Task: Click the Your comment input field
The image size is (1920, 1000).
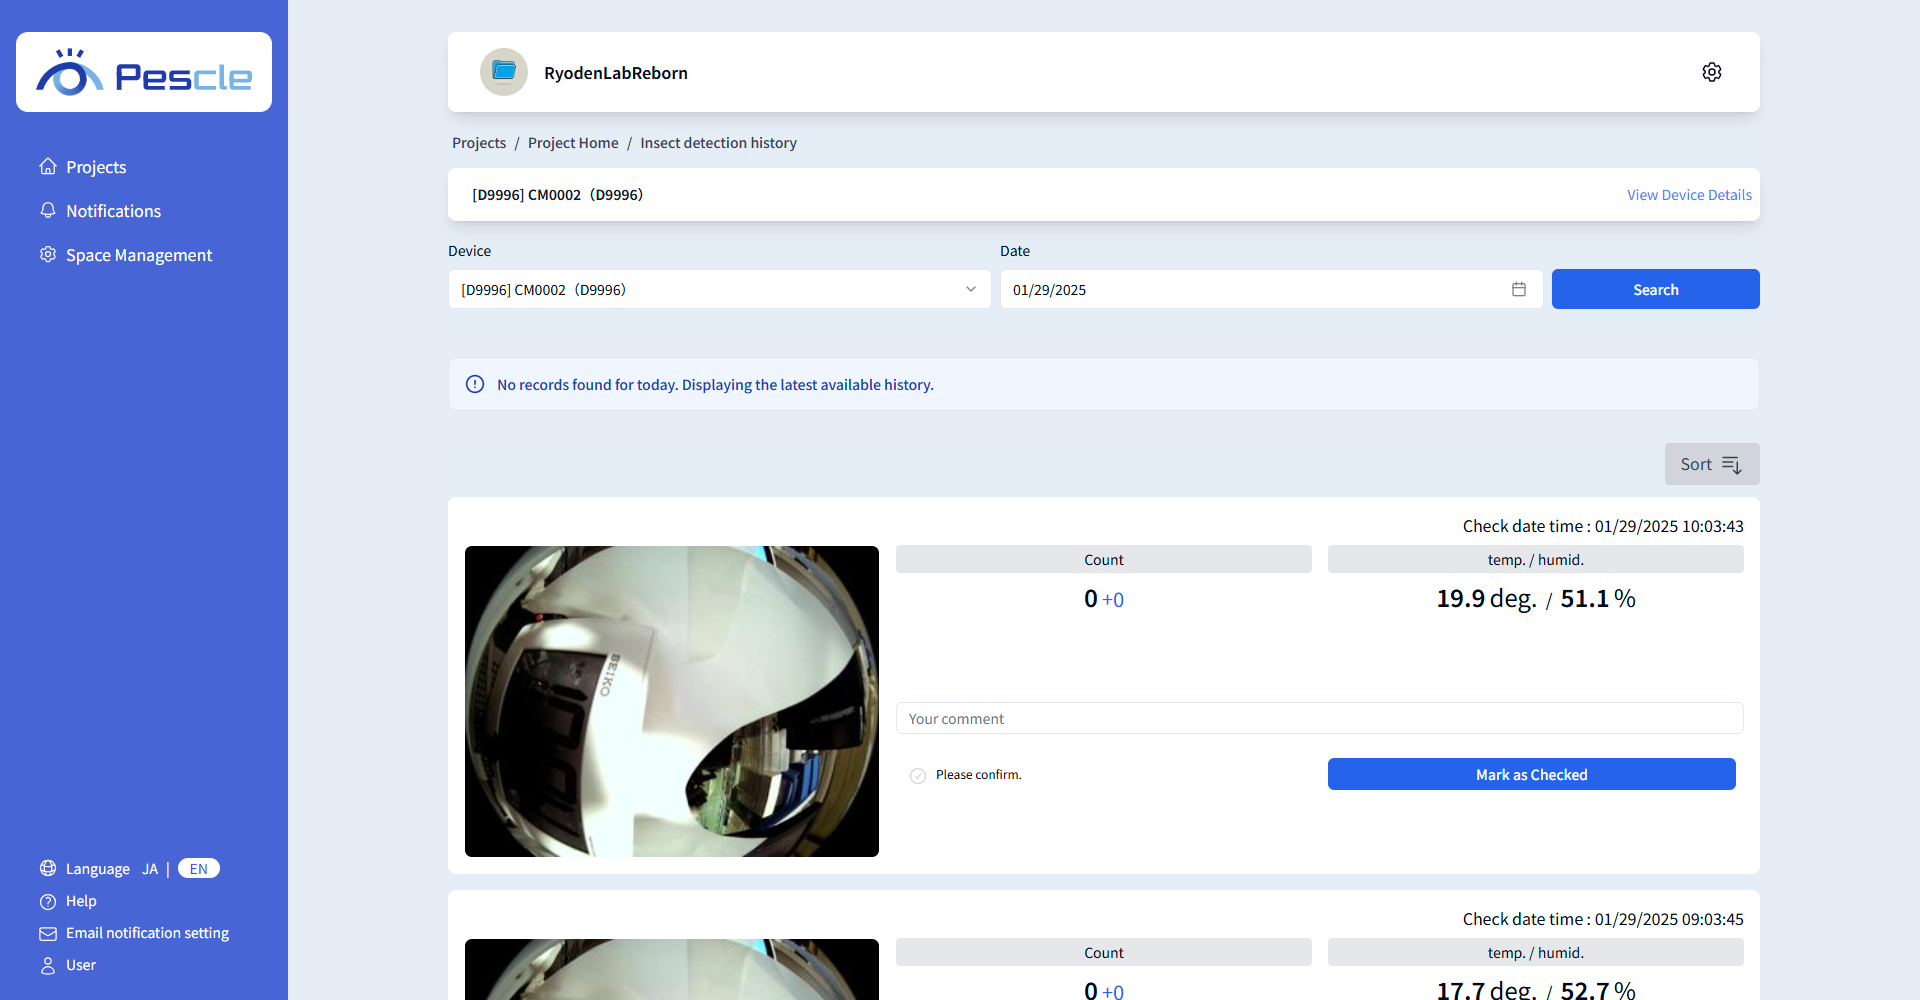Action: tap(1319, 719)
